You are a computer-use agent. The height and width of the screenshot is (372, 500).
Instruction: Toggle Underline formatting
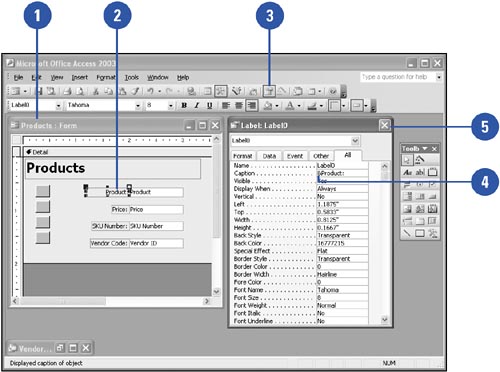tap(209, 106)
